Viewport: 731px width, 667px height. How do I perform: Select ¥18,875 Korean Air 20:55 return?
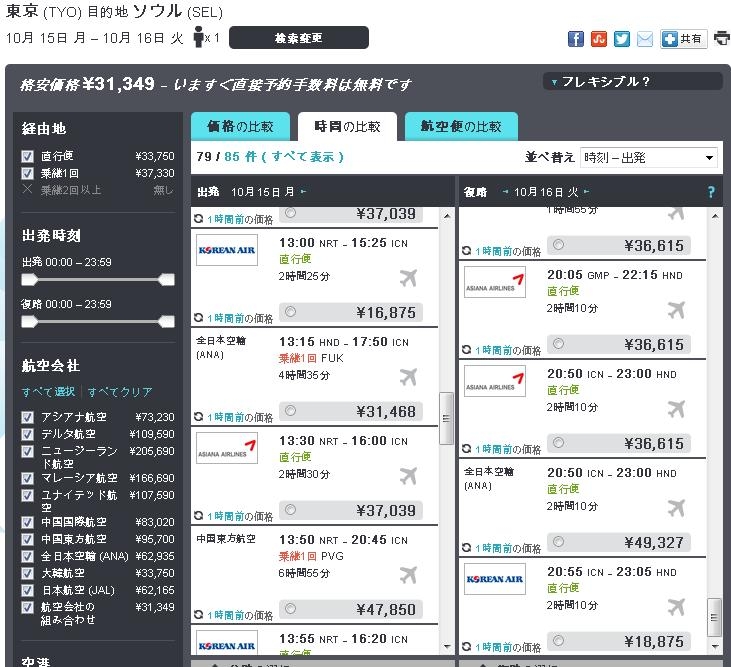559,640
